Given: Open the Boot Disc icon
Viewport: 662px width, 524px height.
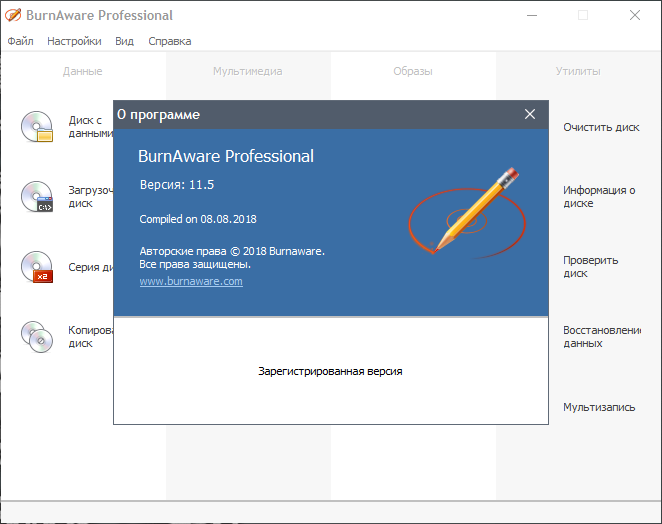Looking at the screenshot, I should click(x=37, y=196).
